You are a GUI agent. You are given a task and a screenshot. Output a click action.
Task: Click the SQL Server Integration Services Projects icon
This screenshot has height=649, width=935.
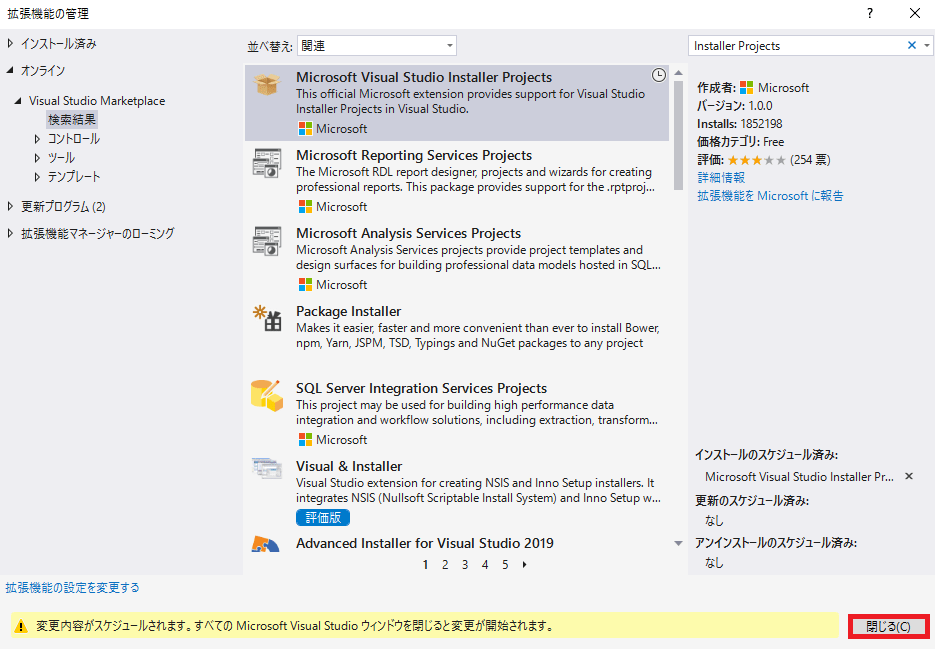tap(267, 395)
